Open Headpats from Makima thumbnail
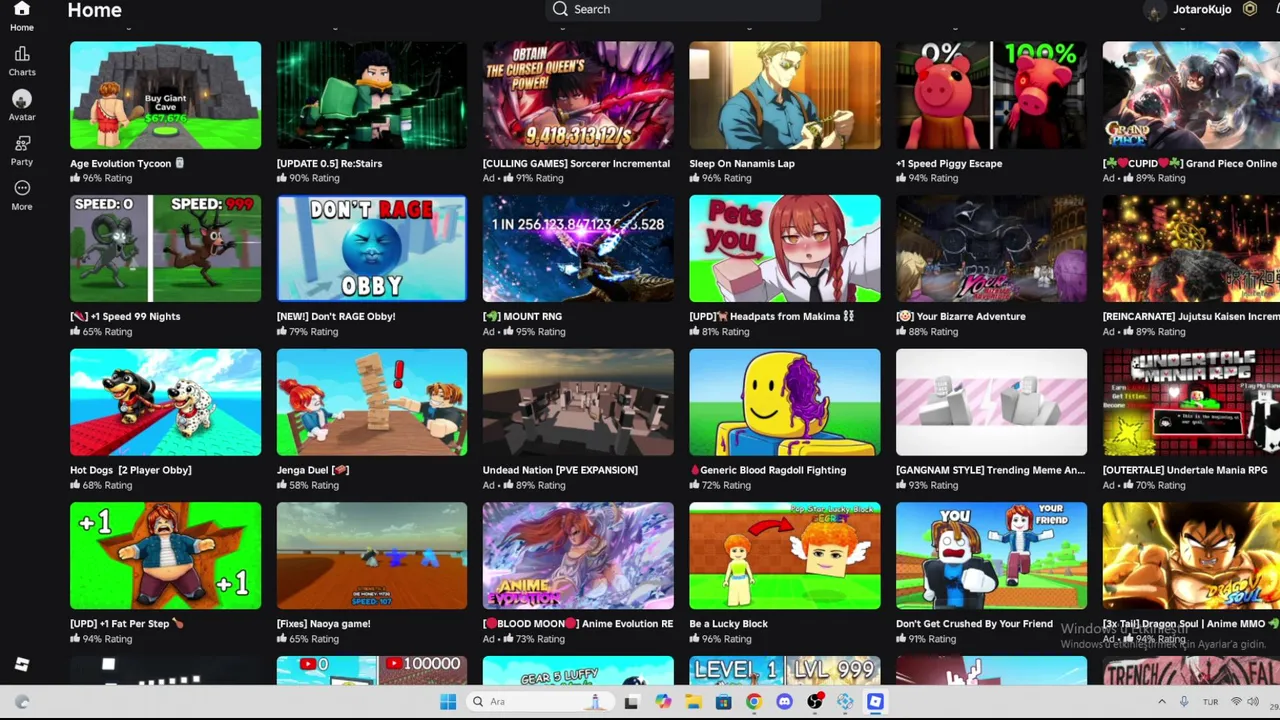 (785, 249)
